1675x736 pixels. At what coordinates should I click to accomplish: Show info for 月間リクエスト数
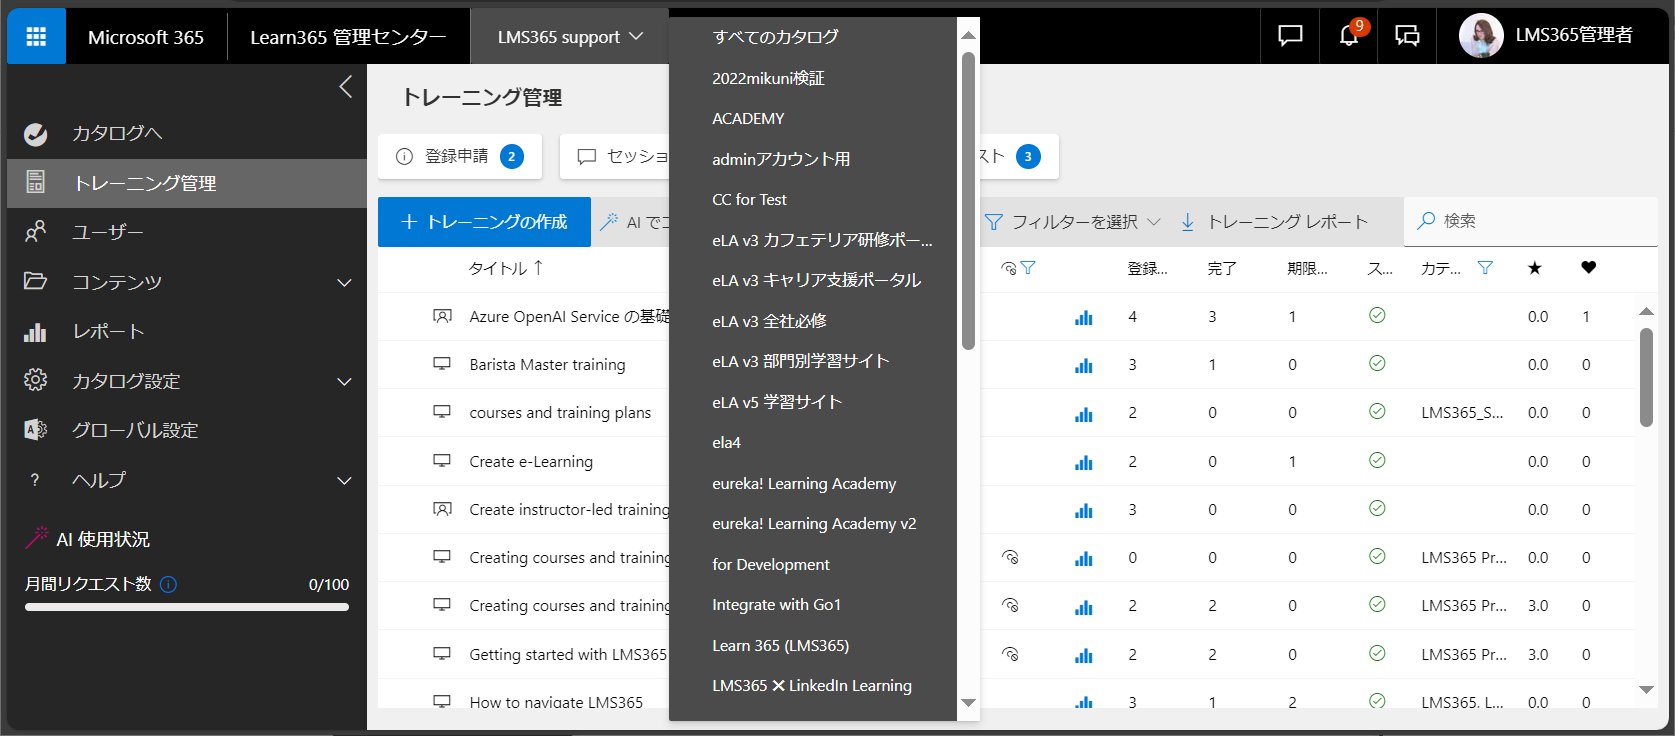[168, 584]
